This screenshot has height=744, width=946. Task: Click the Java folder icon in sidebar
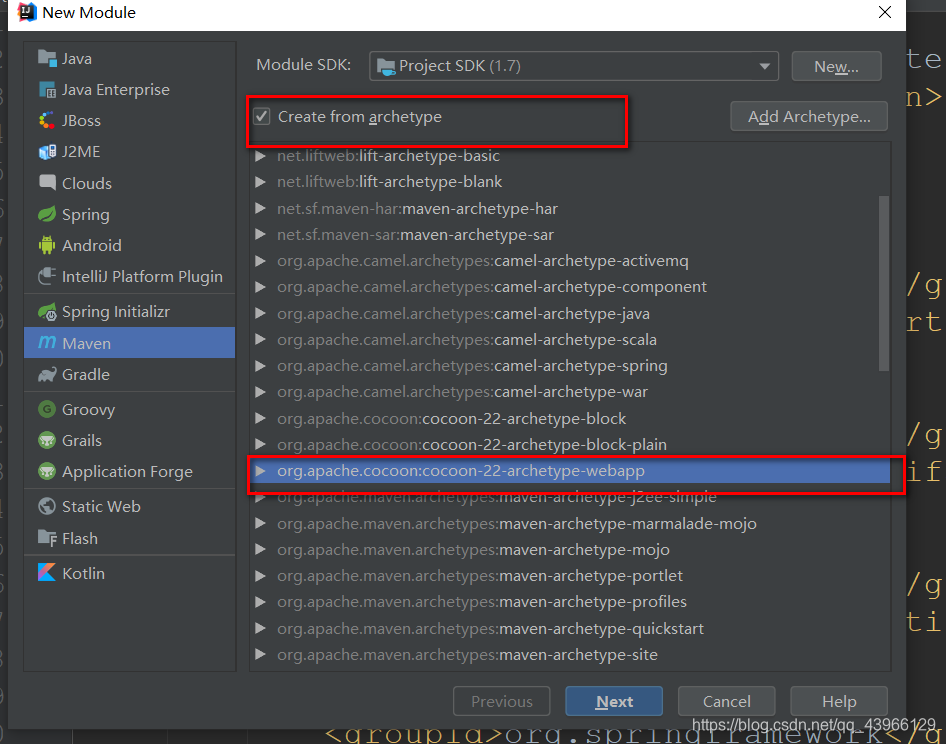(47, 59)
